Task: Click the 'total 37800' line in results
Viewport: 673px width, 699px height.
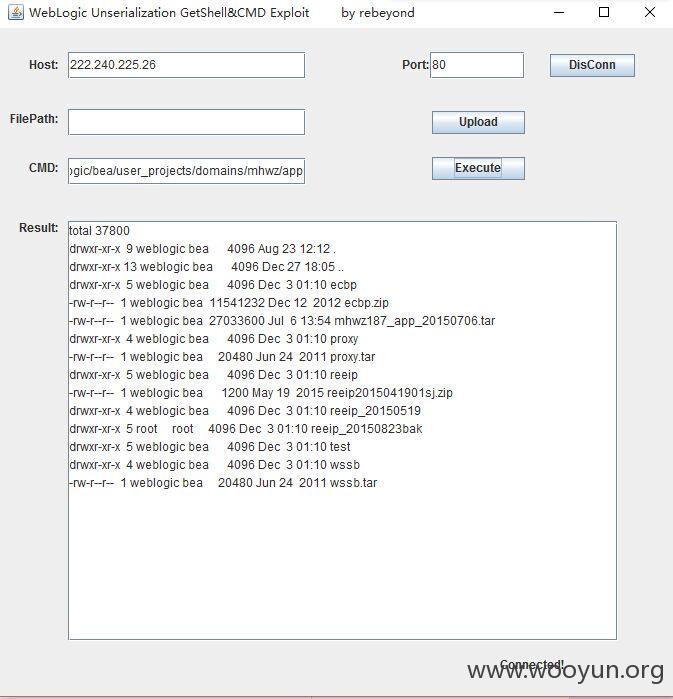Action: (99, 230)
